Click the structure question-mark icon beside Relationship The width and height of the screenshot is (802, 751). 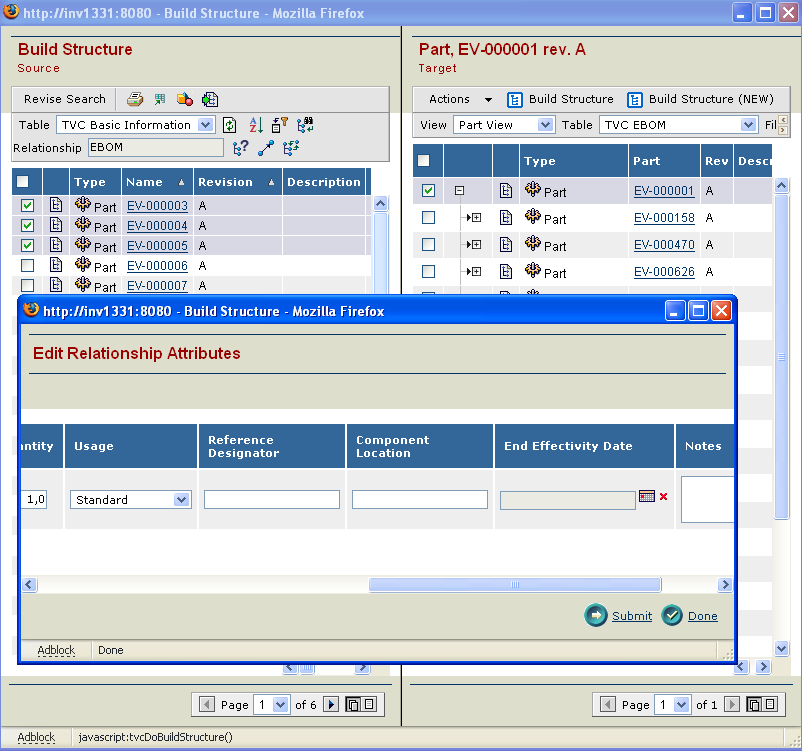pos(240,148)
